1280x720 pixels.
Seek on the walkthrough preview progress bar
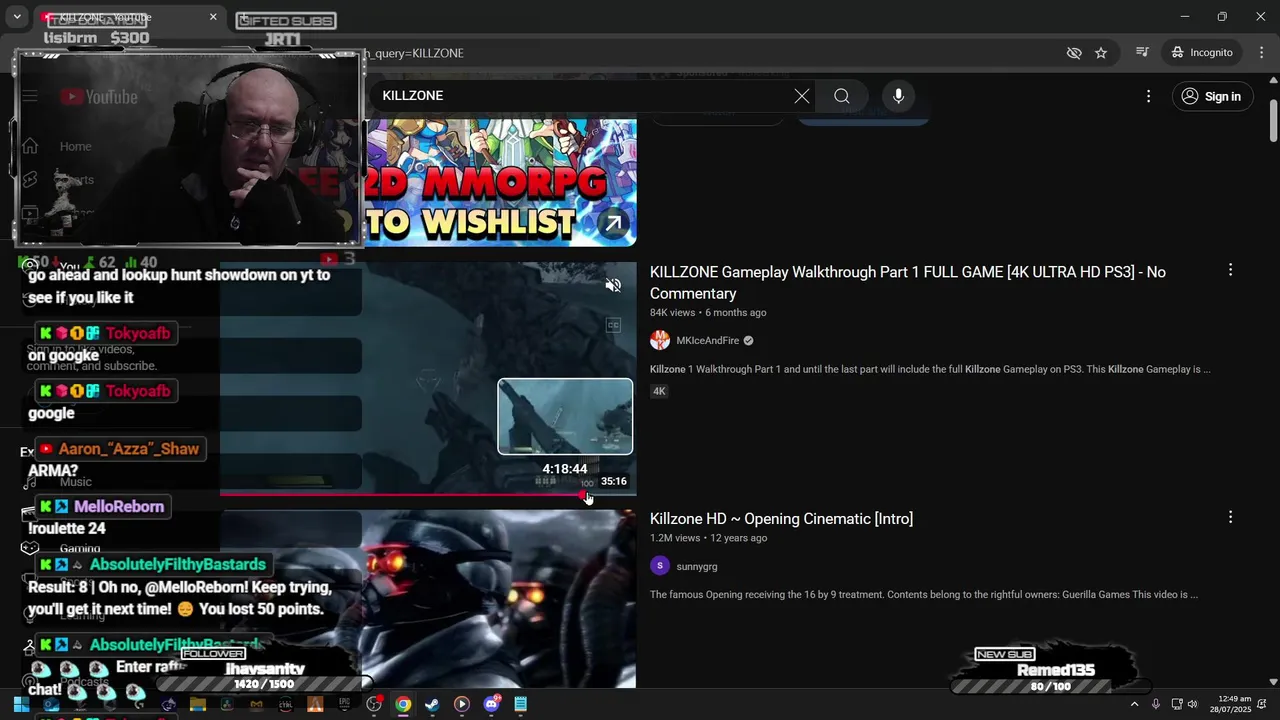pyautogui.click(x=428, y=494)
